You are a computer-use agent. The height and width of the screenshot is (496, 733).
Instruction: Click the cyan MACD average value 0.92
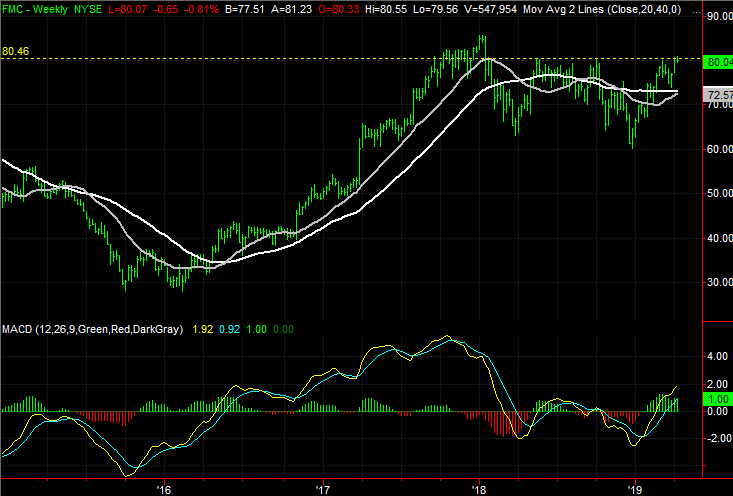pyautogui.click(x=229, y=330)
